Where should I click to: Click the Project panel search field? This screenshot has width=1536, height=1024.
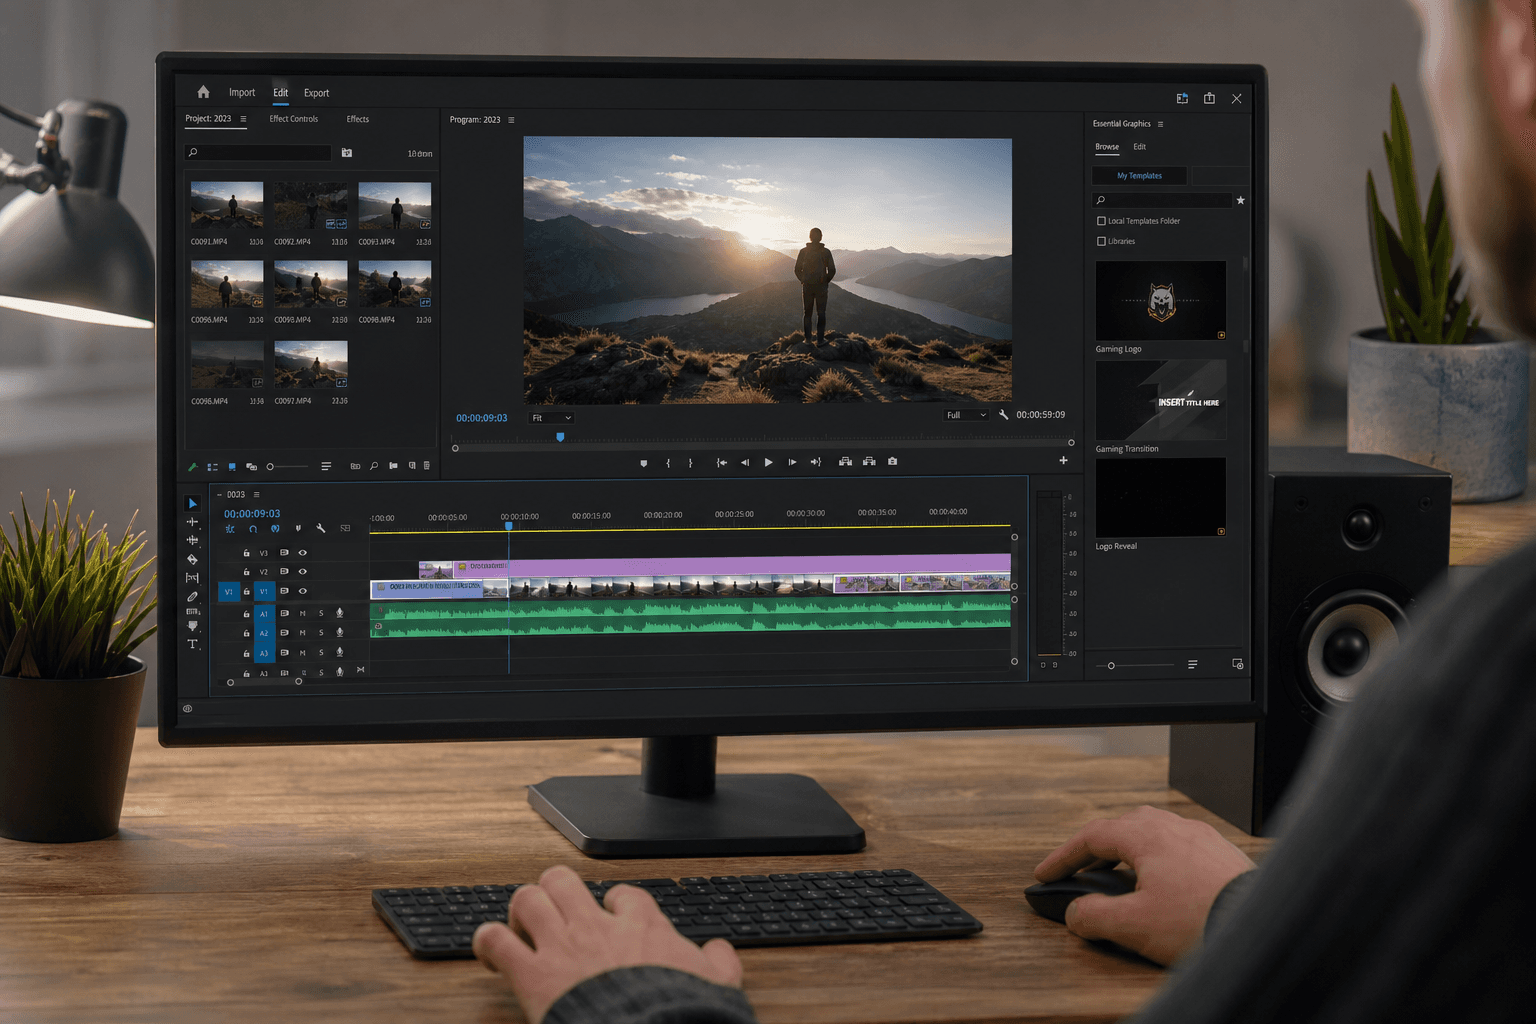coord(258,153)
